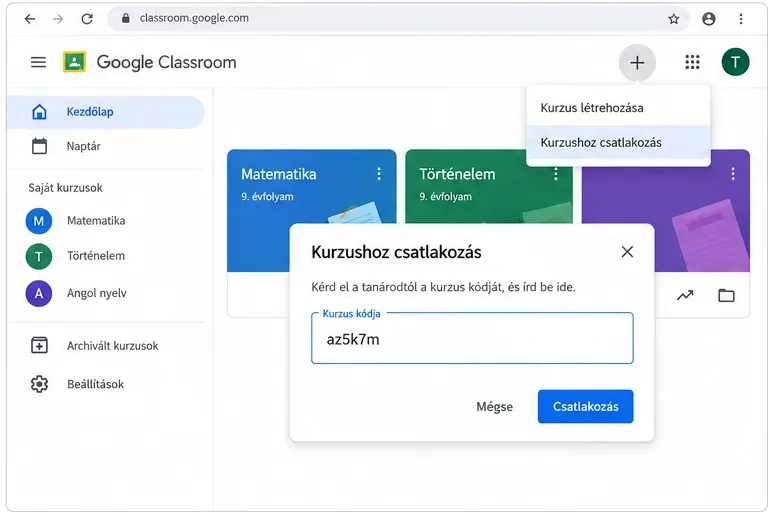This screenshot has width=768, height=512.
Task: Bookmark page with the star icon
Action: pos(674,19)
